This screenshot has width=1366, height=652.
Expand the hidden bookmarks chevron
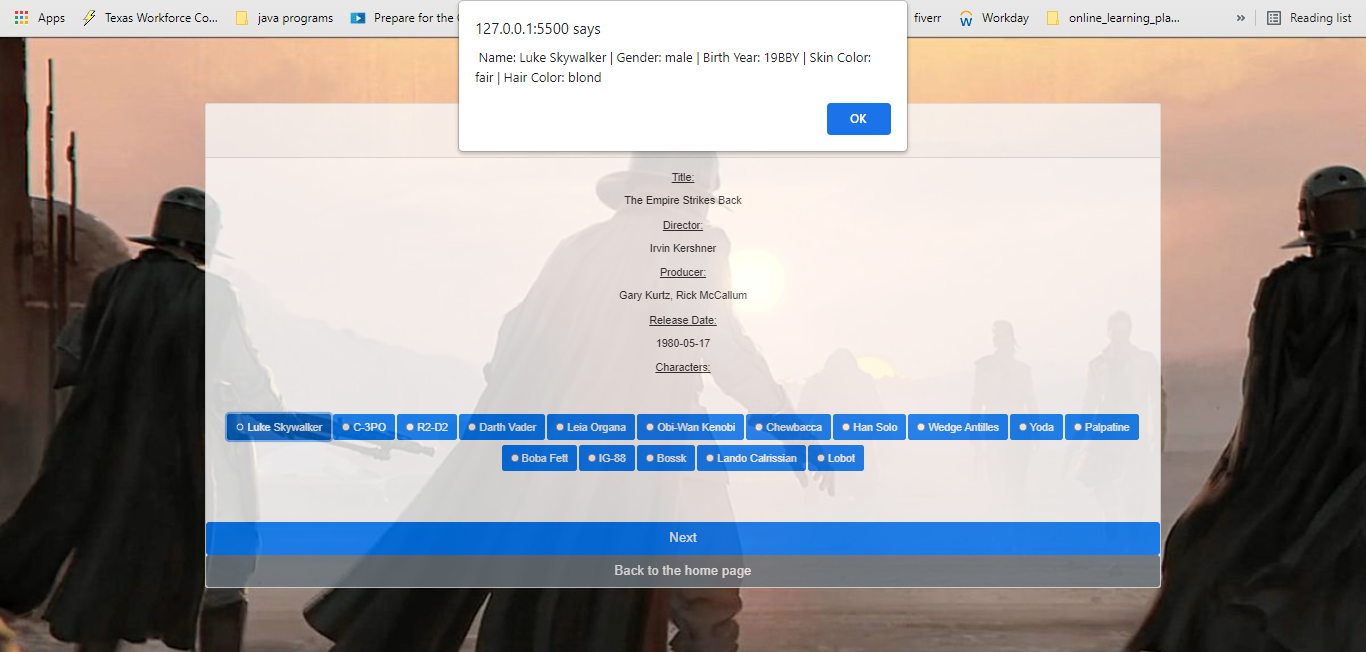1241,18
